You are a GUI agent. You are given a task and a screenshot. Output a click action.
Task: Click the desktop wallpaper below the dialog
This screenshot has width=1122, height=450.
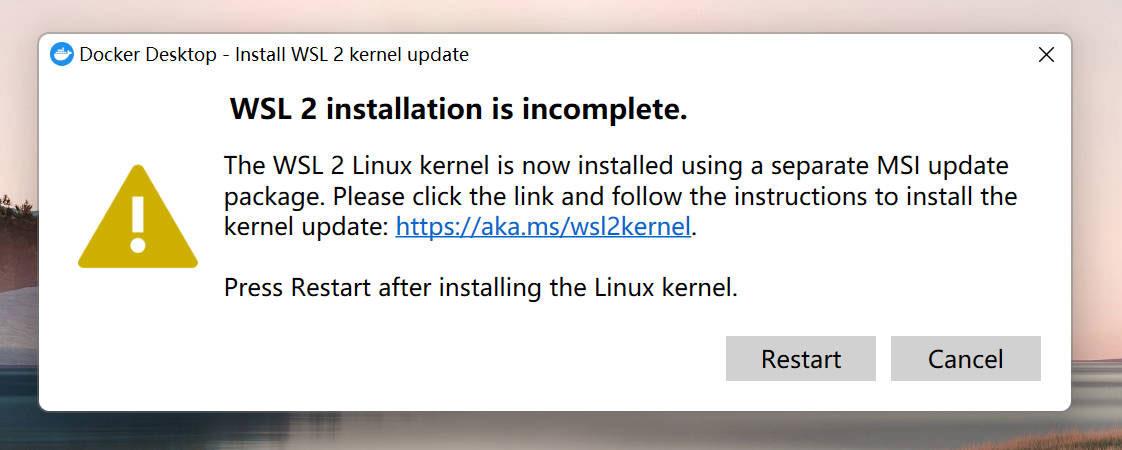(560, 432)
